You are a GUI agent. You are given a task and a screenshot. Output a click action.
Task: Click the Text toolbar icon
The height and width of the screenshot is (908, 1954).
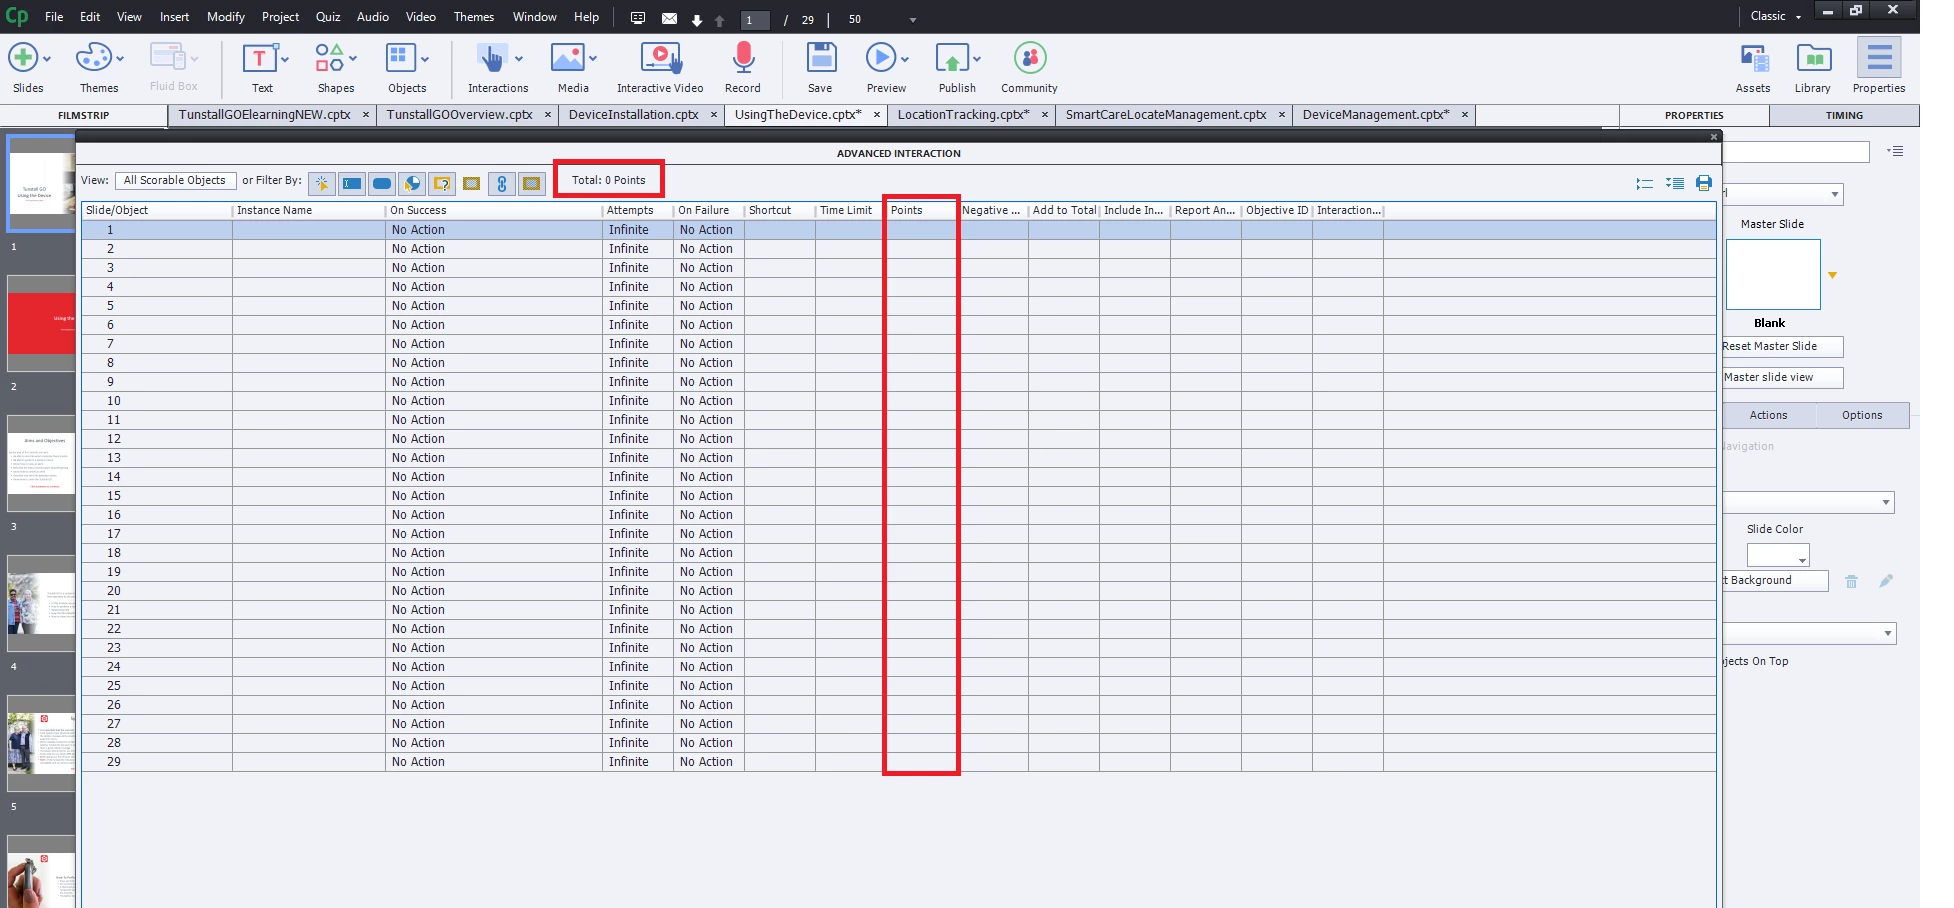click(260, 58)
